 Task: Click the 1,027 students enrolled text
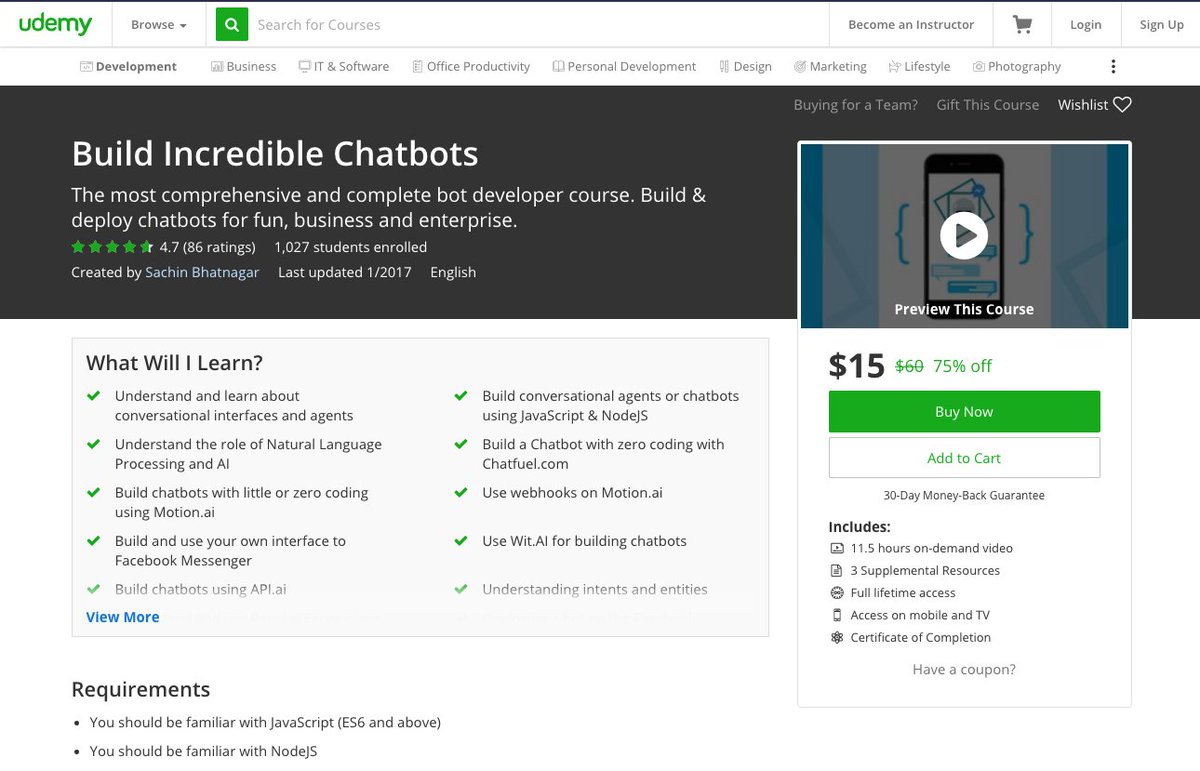350,247
